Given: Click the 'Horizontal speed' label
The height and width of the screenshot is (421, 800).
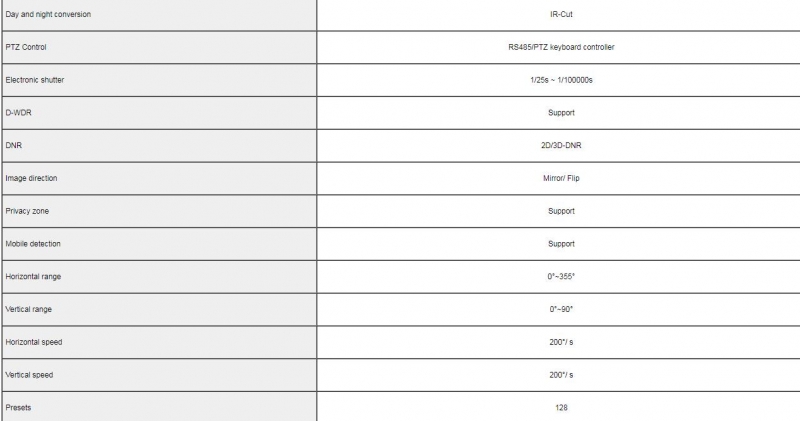Looking at the screenshot, I should click(x=34, y=342).
